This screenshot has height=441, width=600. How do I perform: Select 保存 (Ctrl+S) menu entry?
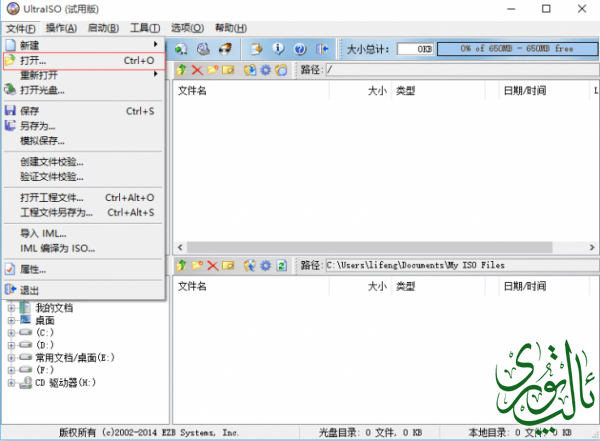[x=84, y=111]
